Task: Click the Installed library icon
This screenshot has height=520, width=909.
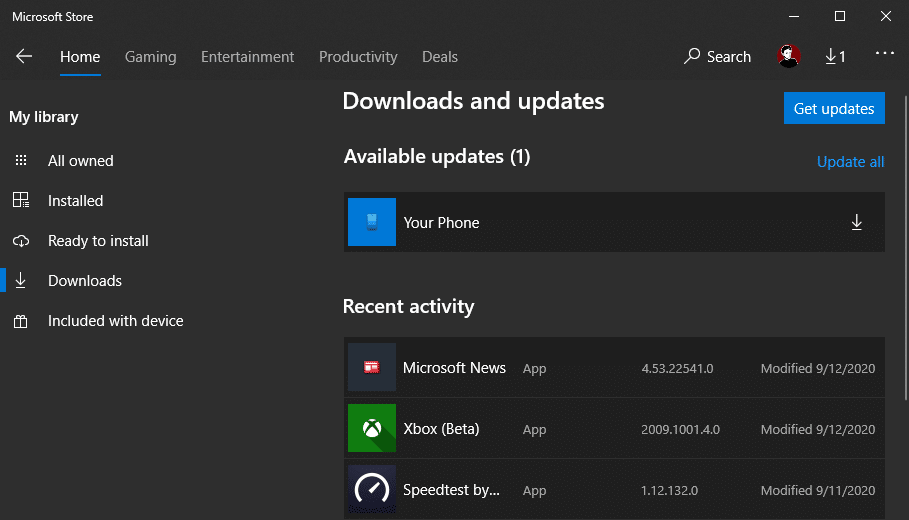Action: (21, 200)
